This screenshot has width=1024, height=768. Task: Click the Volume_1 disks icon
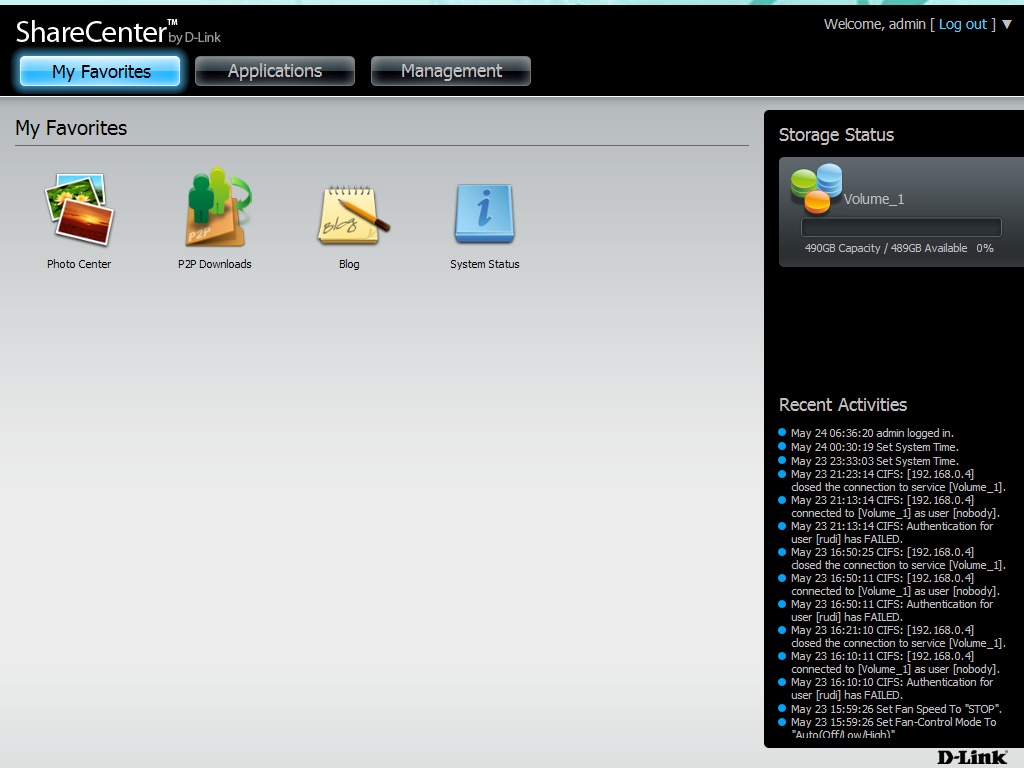pyautogui.click(x=816, y=189)
